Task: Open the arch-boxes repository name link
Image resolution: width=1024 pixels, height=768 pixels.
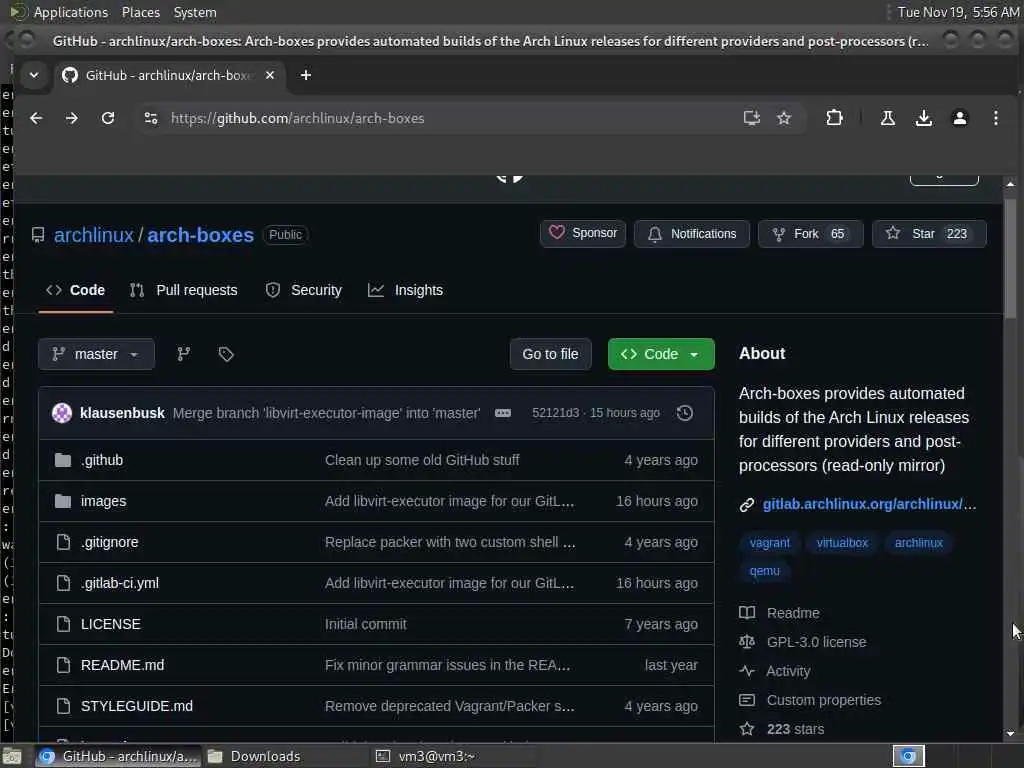Action: pyautogui.click(x=200, y=234)
